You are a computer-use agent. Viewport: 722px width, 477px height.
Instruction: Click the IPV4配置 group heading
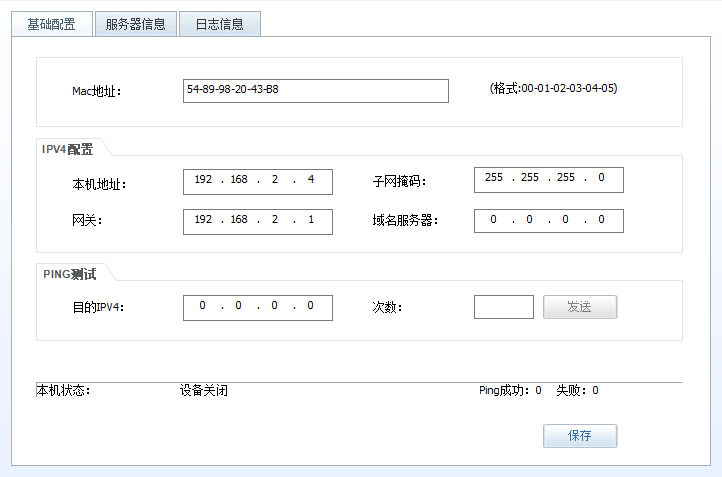tap(68, 149)
